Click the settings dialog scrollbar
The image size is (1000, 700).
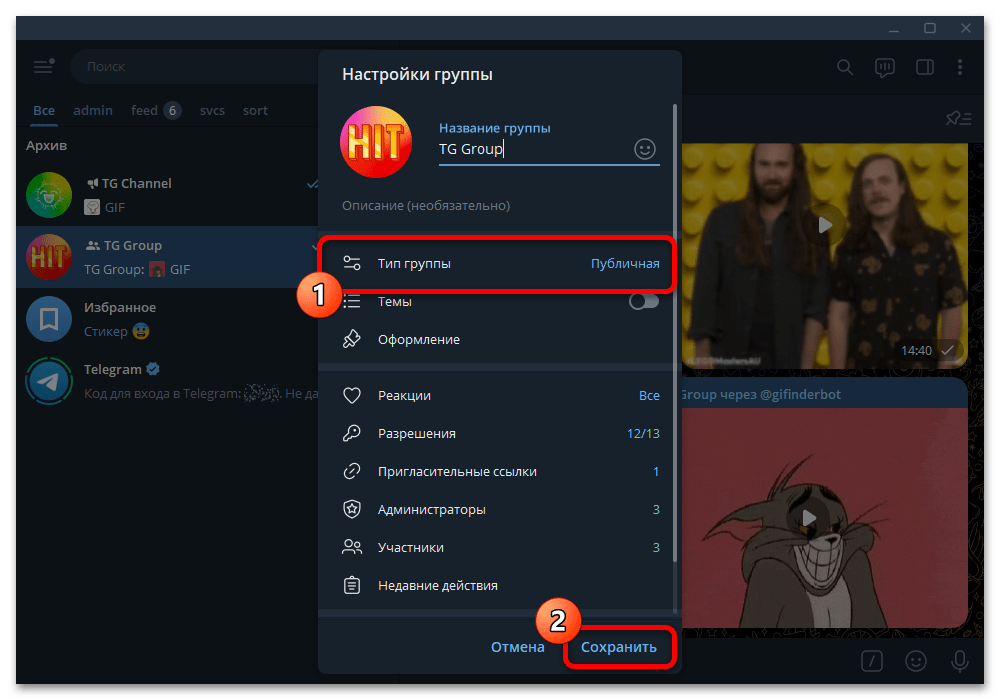[x=675, y=333]
